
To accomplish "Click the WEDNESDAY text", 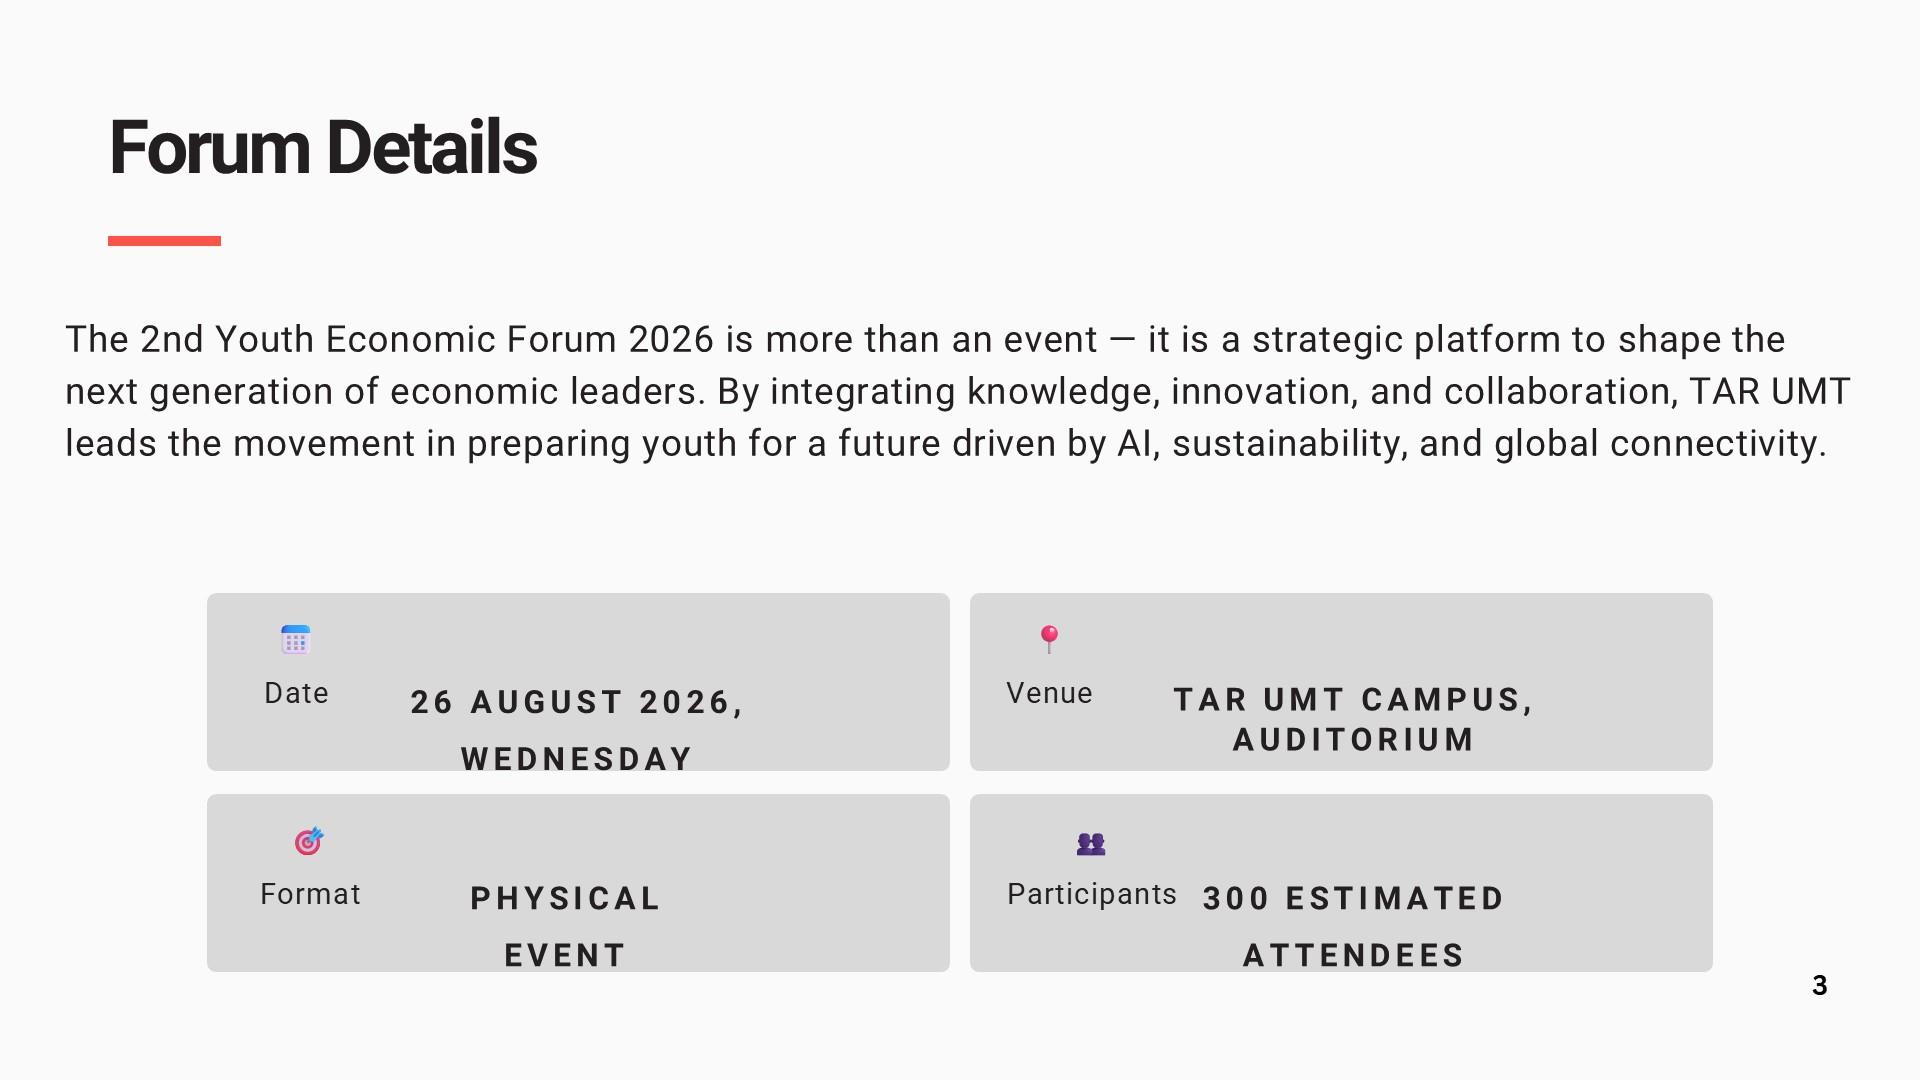I will [577, 759].
